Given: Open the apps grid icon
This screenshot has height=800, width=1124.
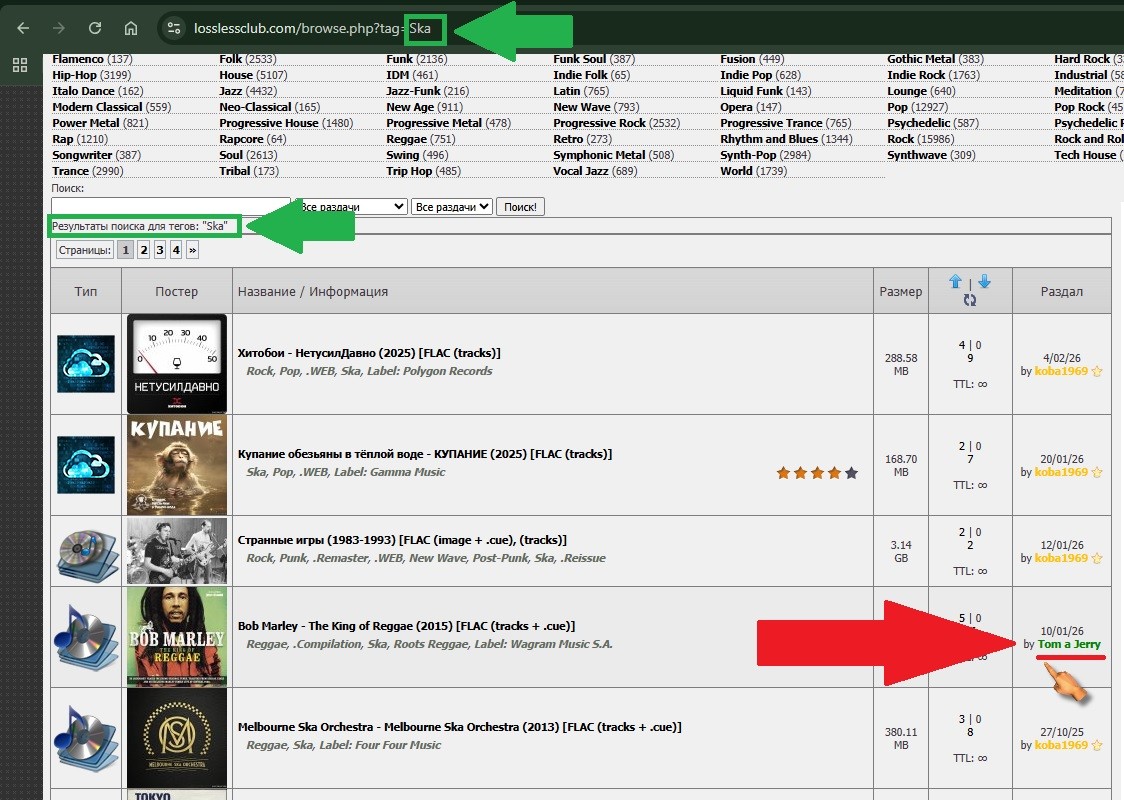Looking at the screenshot, I should (x=20, y=65).
